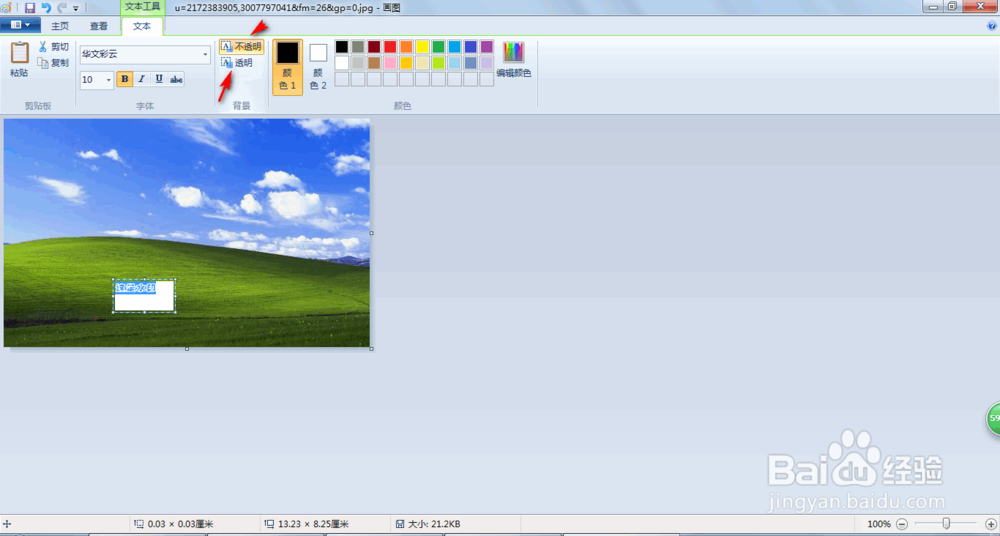
Task: Pick the blue-gray color swatch
Action: (471, 63)
